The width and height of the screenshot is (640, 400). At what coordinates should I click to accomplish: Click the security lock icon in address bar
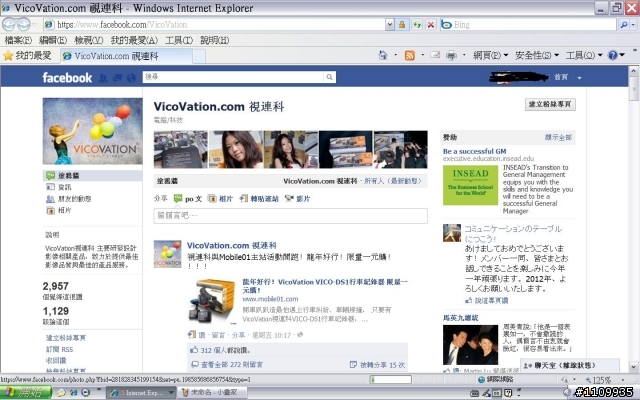[402, 25]
